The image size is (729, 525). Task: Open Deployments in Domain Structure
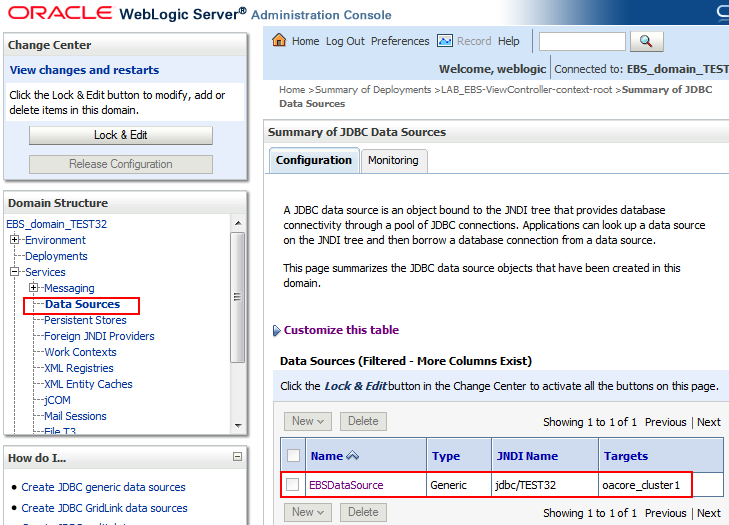(x=56, y=256)
